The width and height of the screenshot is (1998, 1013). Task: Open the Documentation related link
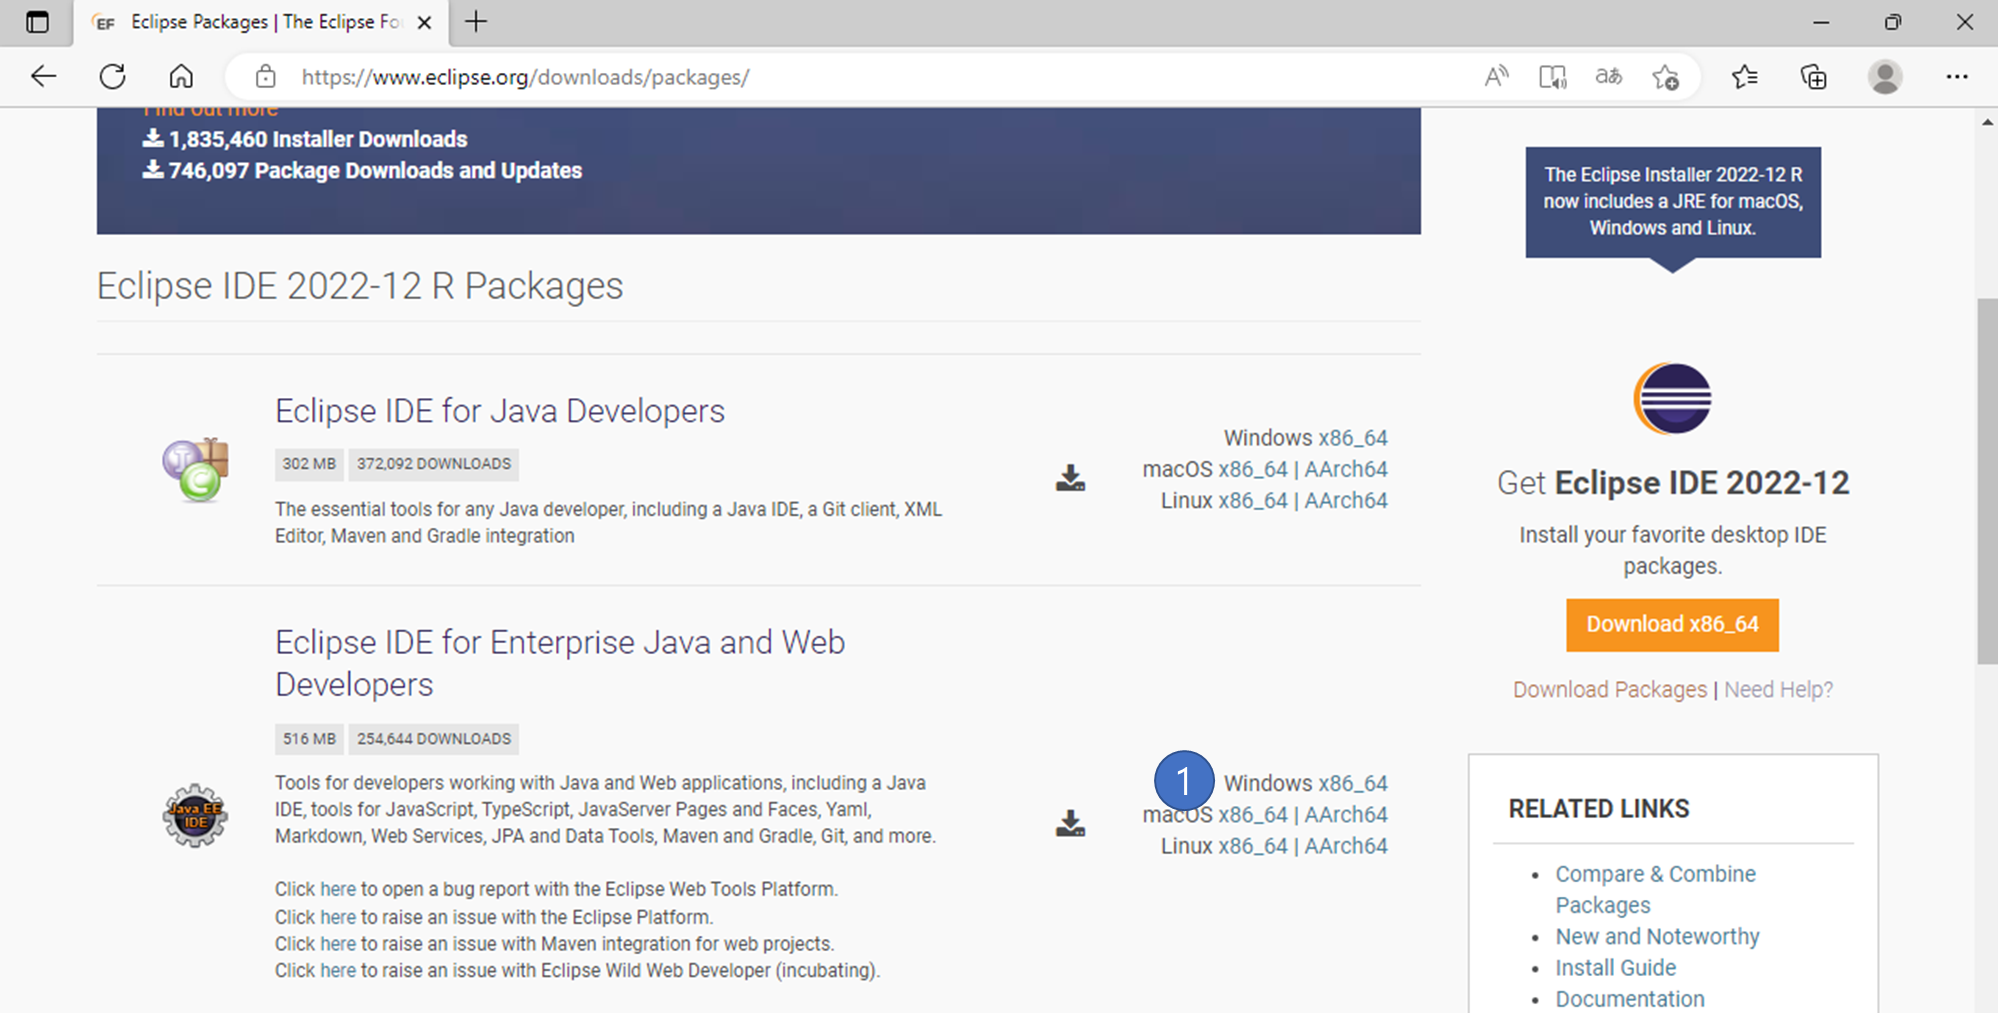click(1629, 998)
